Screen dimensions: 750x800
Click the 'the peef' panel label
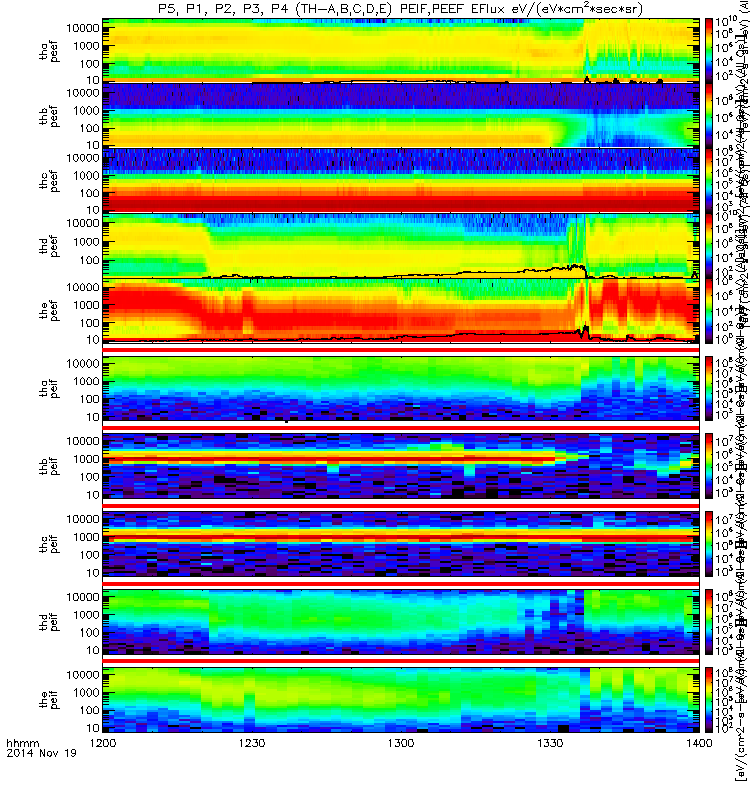click(49, 311)
